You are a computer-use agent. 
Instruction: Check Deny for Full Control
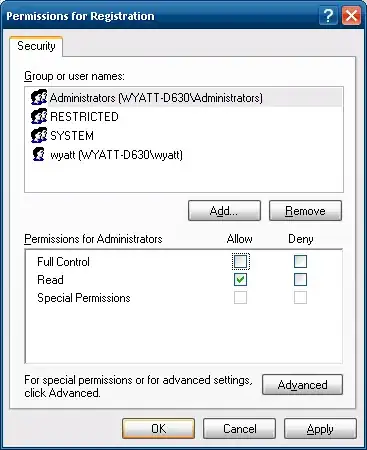pos(300,262)
